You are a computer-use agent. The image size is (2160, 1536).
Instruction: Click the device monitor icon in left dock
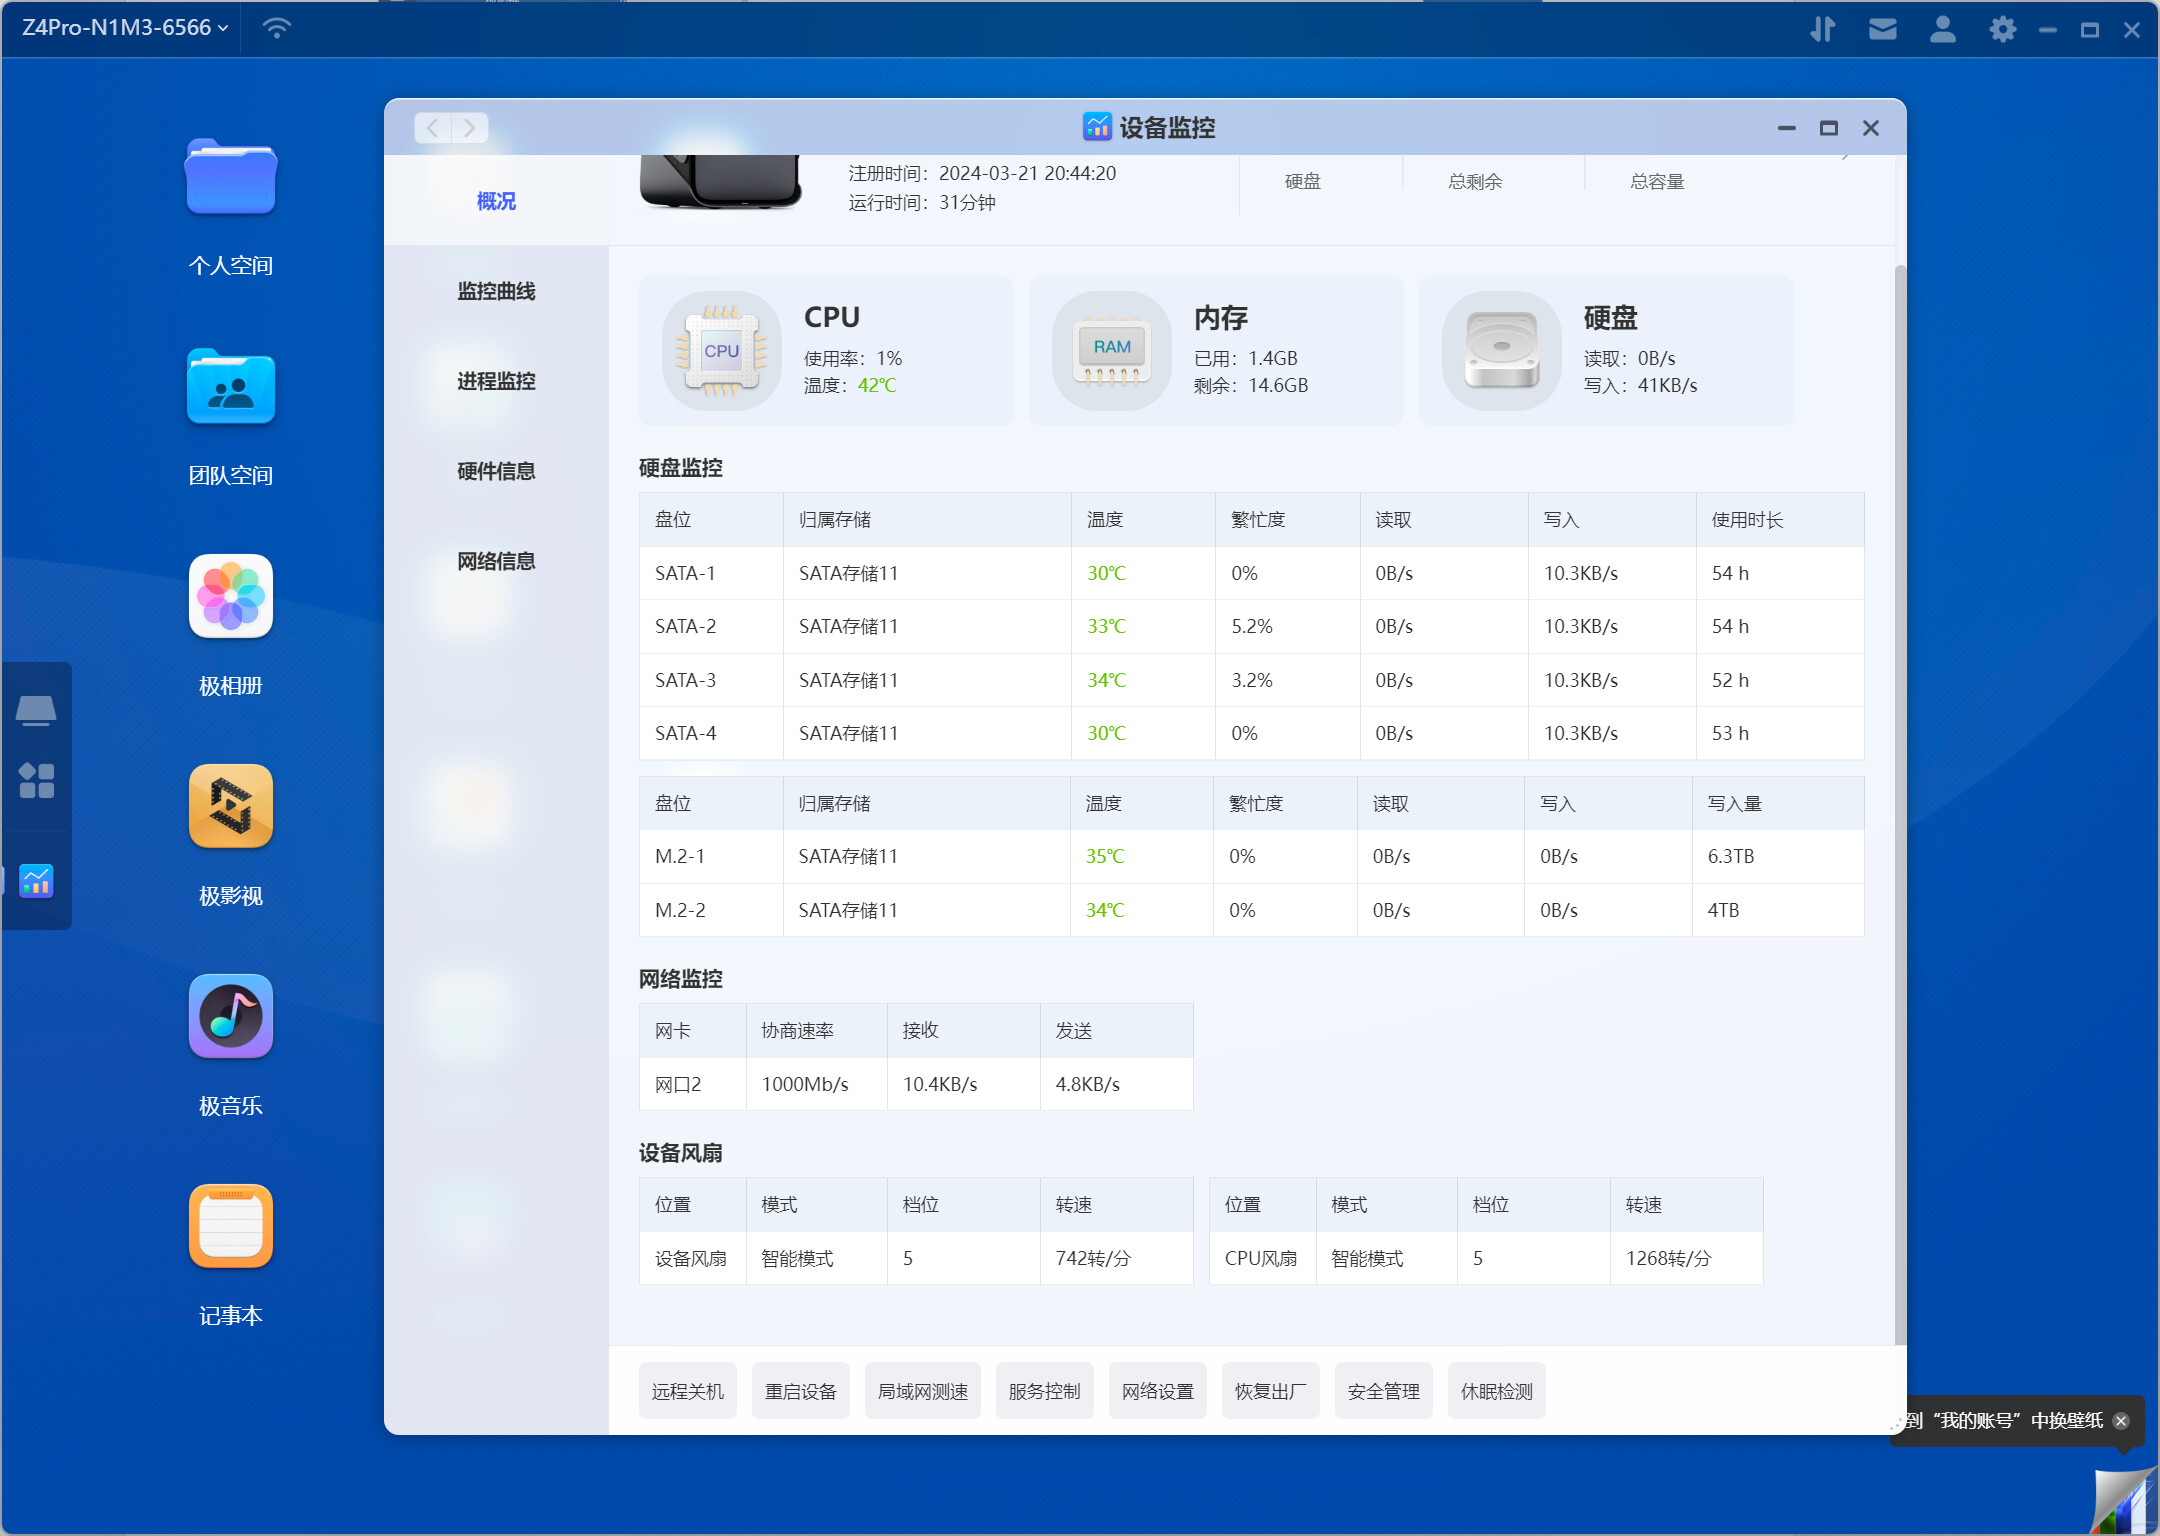(x=36, y=881)
